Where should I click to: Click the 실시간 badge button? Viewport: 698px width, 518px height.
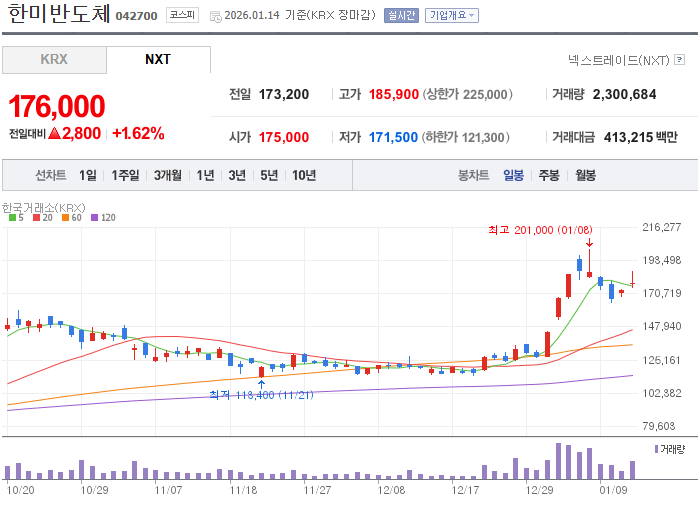pos(401,16)
